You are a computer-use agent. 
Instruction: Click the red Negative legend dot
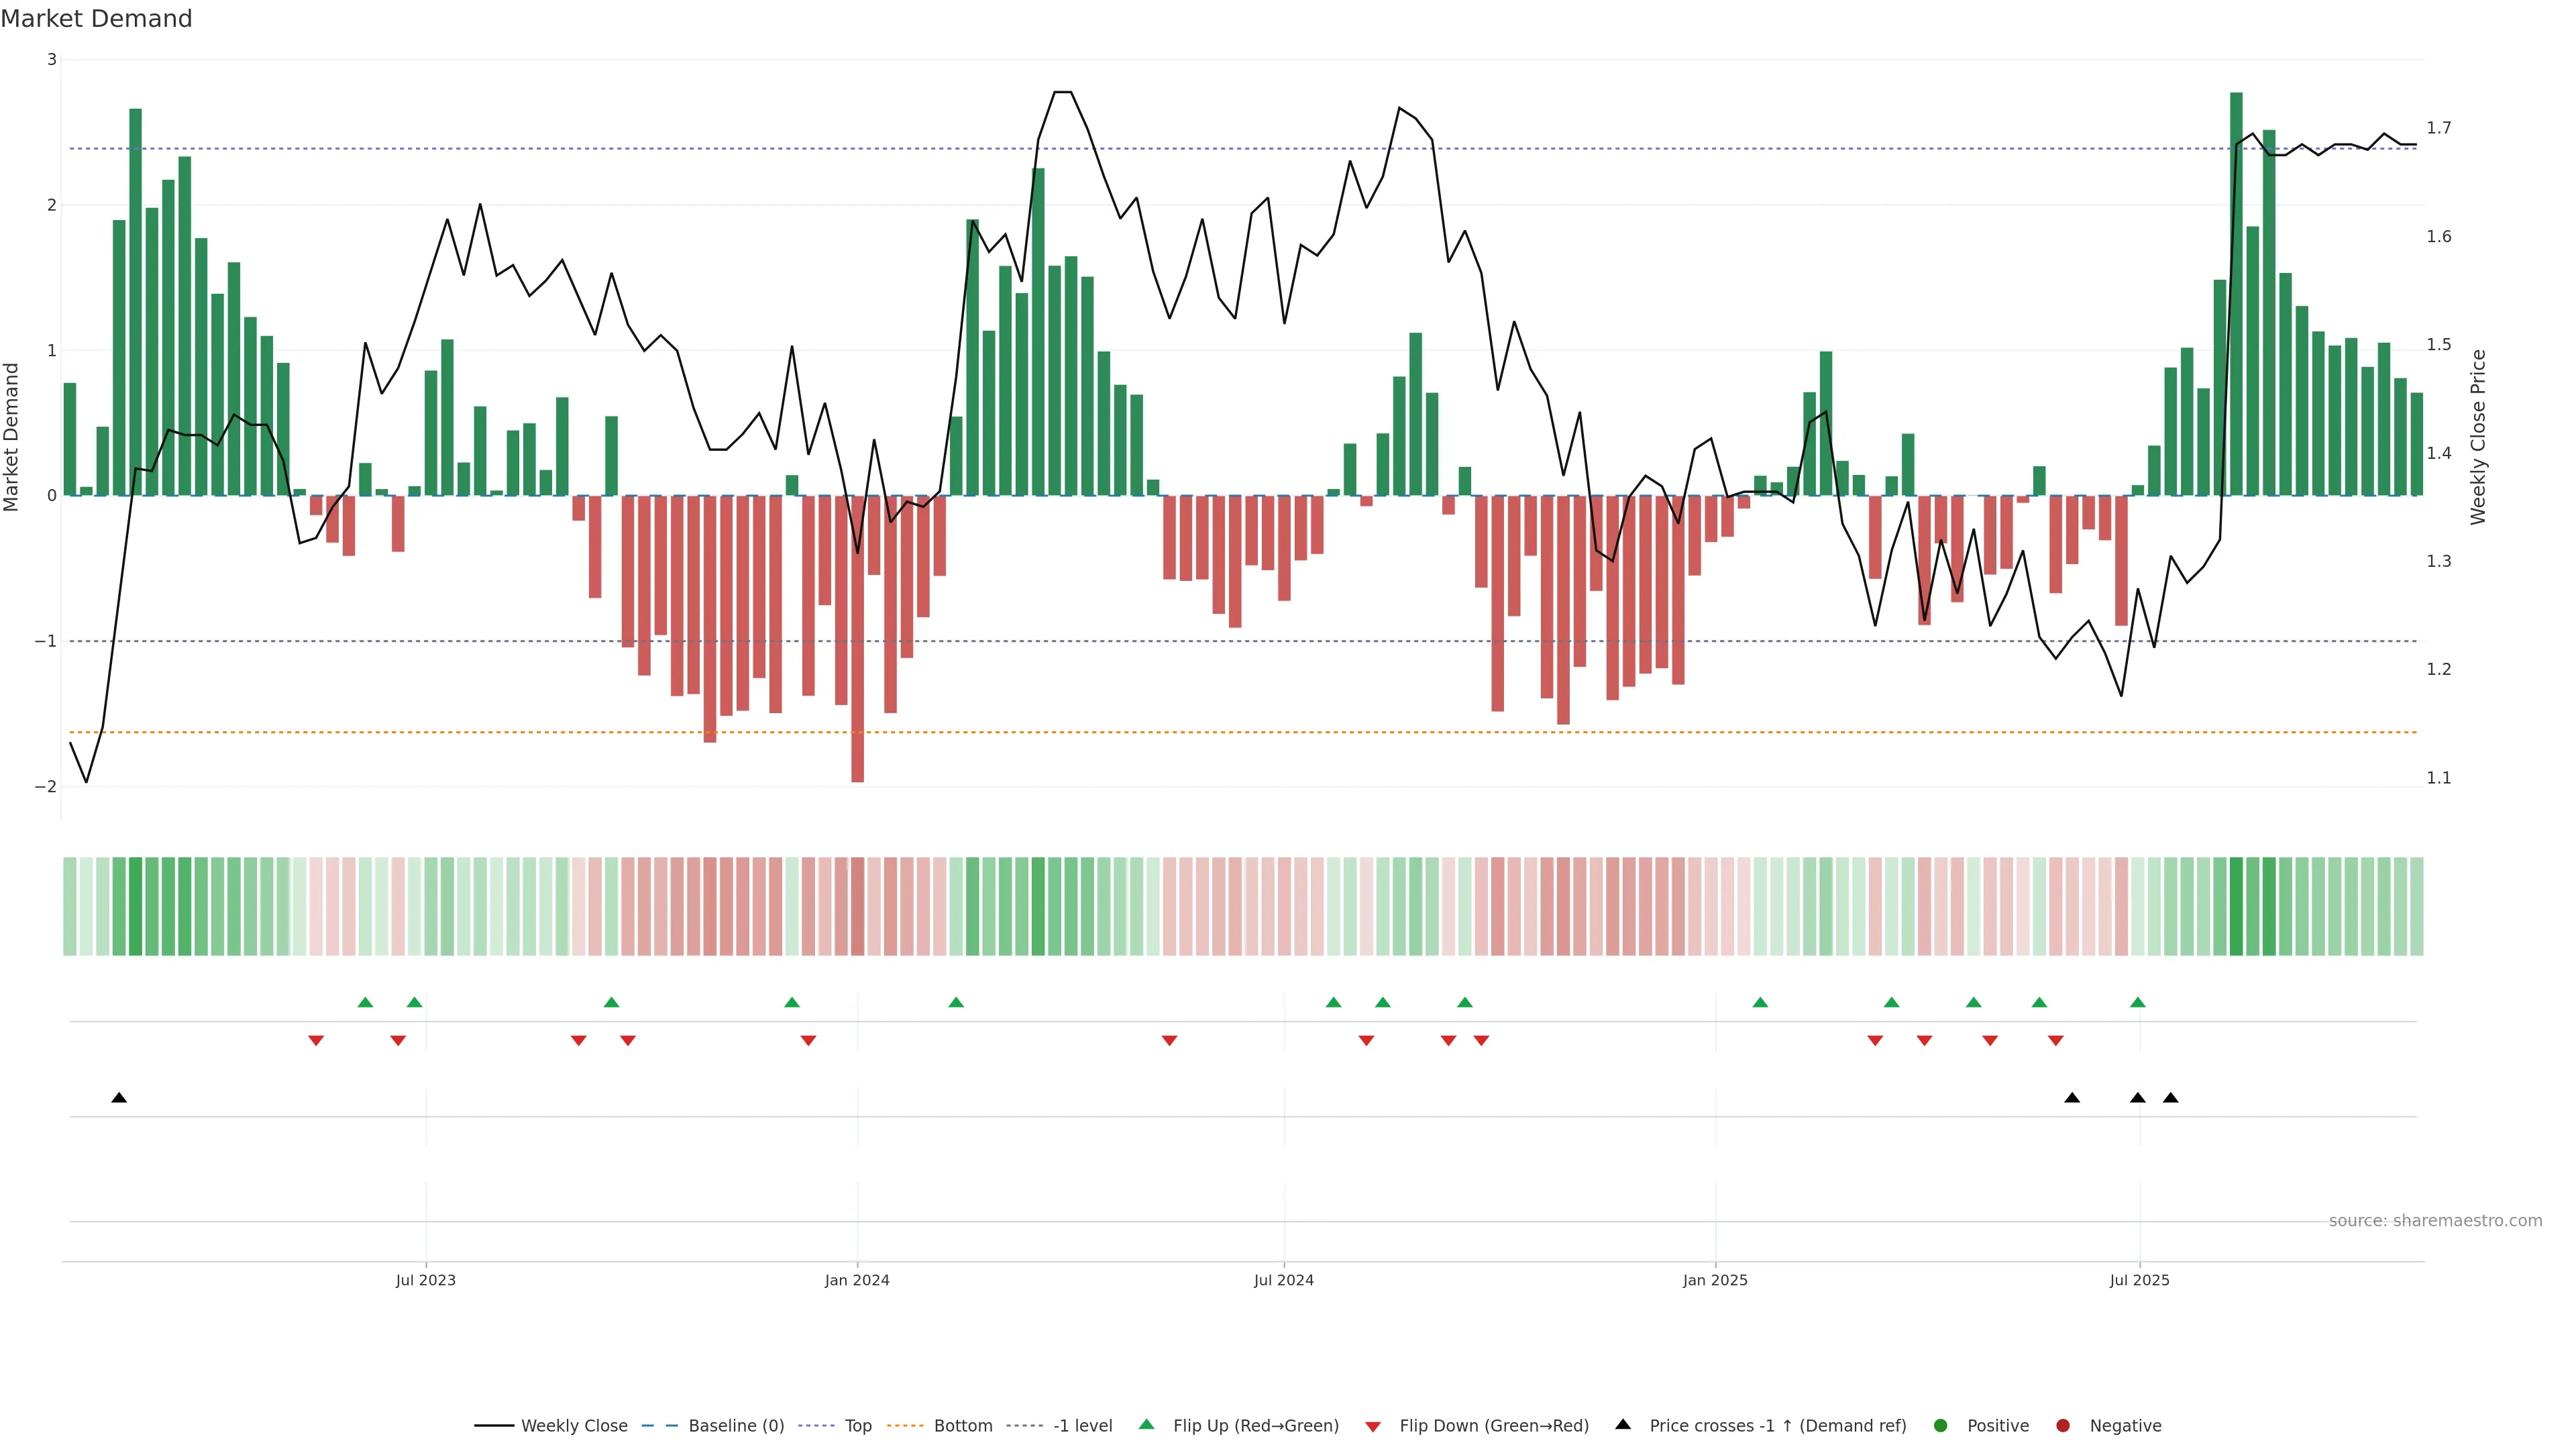[2063, 1425]
